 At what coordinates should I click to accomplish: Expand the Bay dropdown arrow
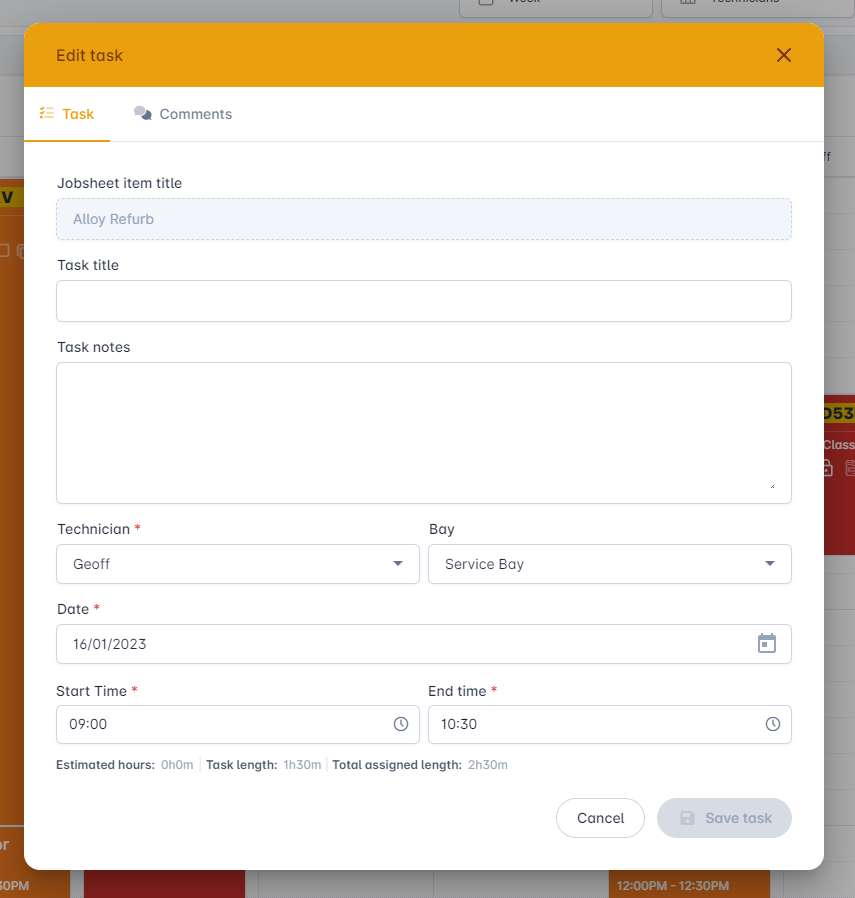pyautogui.click(x=770, y=564)
